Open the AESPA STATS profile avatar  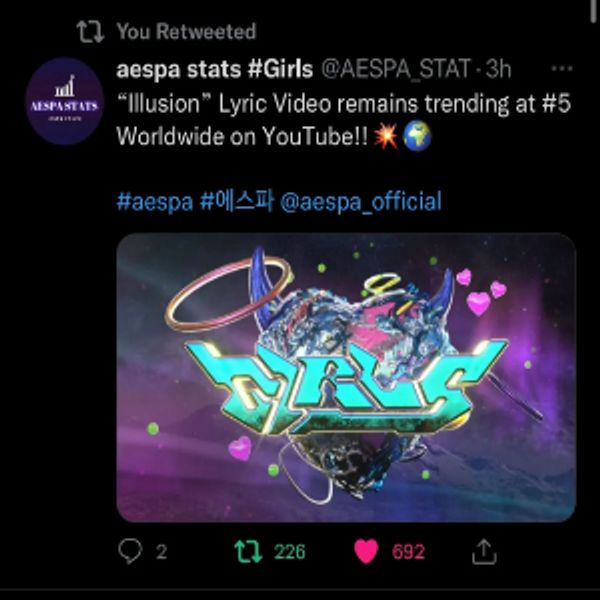tap(64, 101)
